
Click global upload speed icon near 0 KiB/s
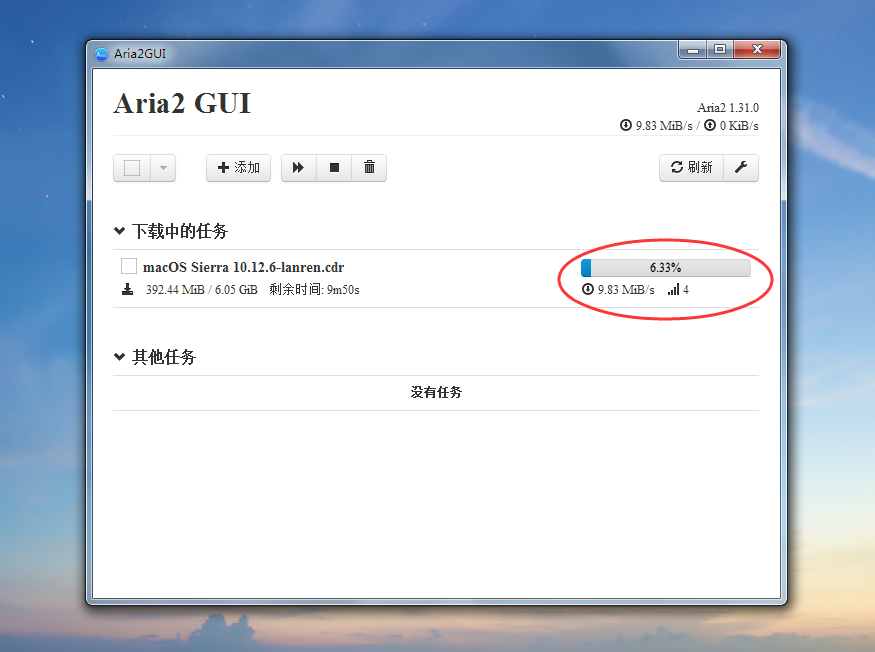point(710,125)
